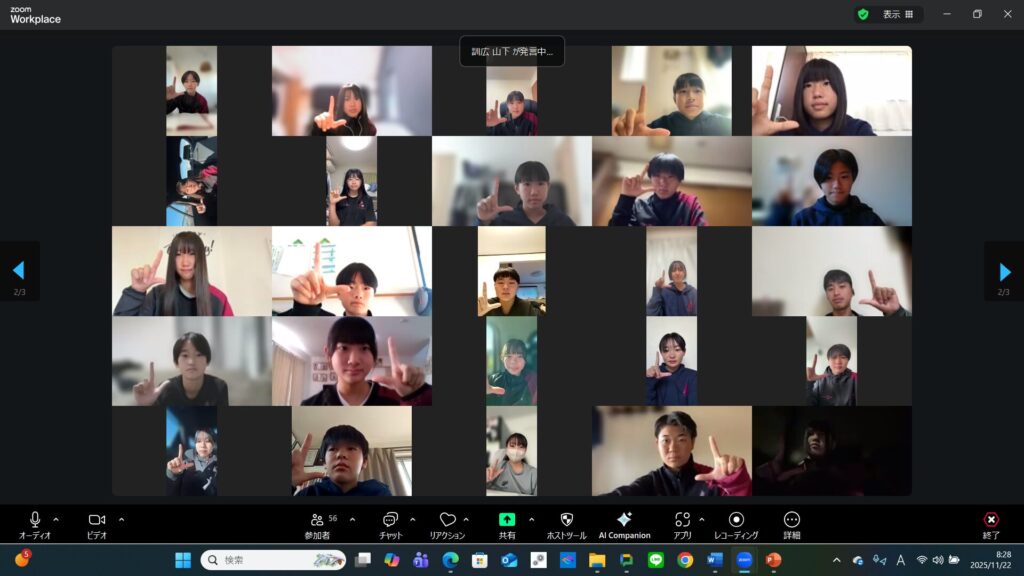Viewport: 1024px width, 576px height.
Task: Go to previous gallery page with left arrow
Action: click(x=18, y=271)
